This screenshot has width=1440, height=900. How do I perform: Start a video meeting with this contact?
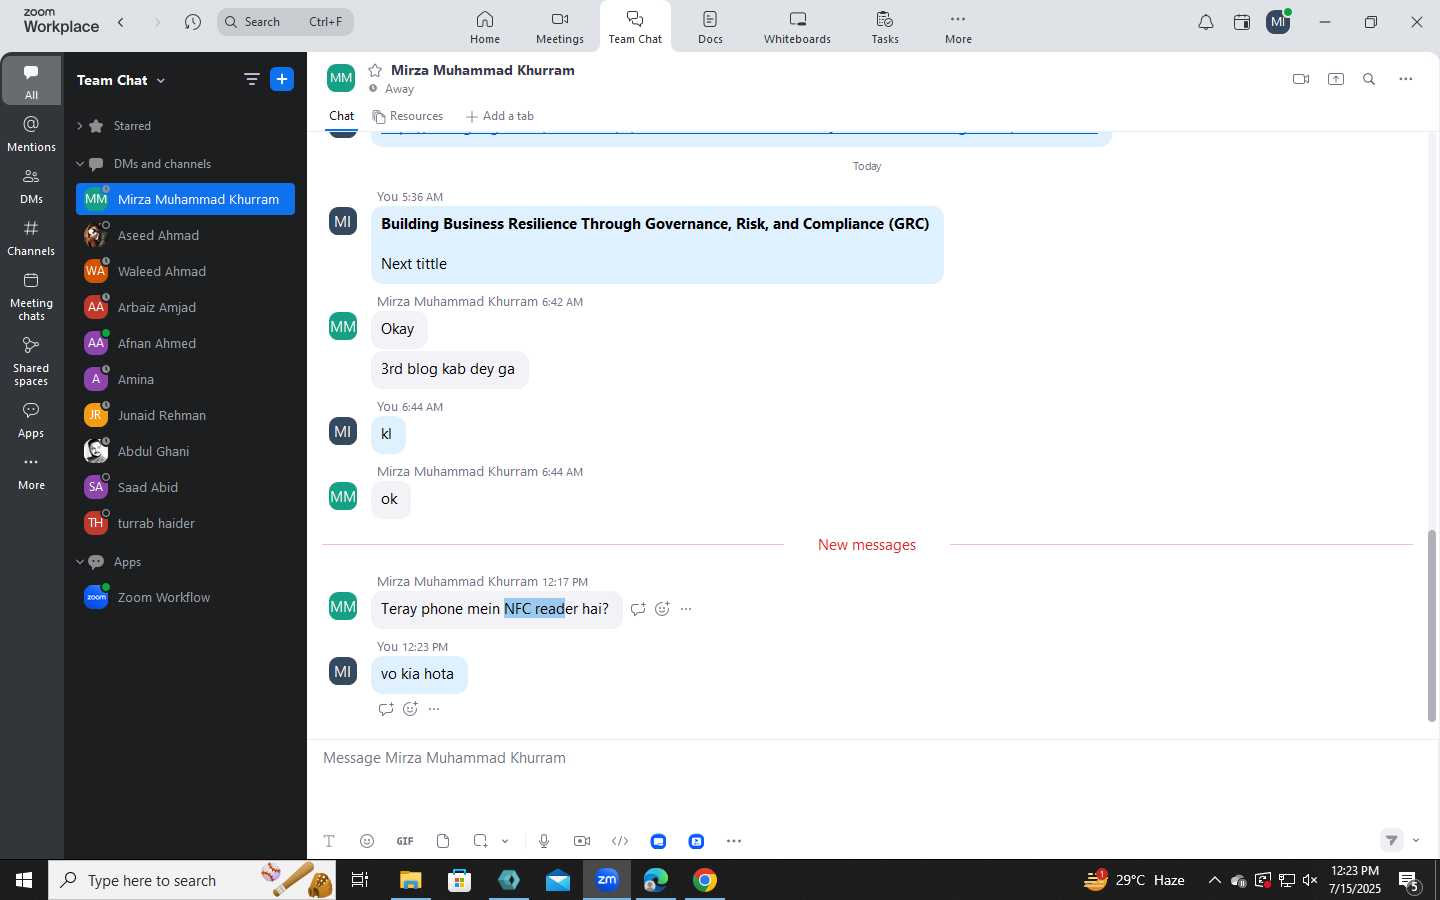(1301, 79)
